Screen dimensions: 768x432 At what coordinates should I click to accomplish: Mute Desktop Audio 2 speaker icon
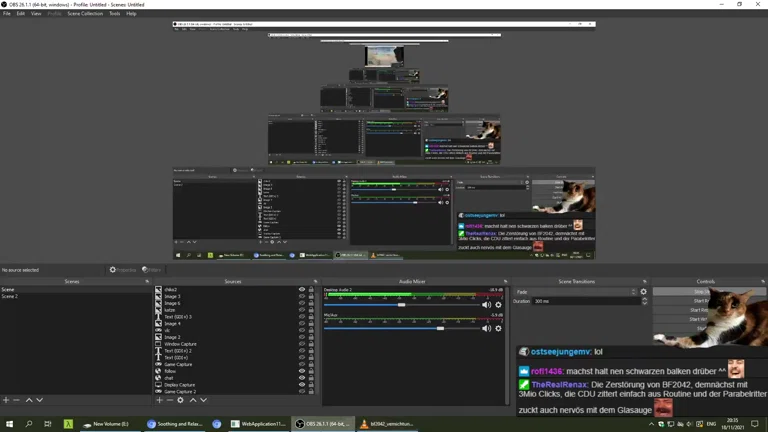487,305
